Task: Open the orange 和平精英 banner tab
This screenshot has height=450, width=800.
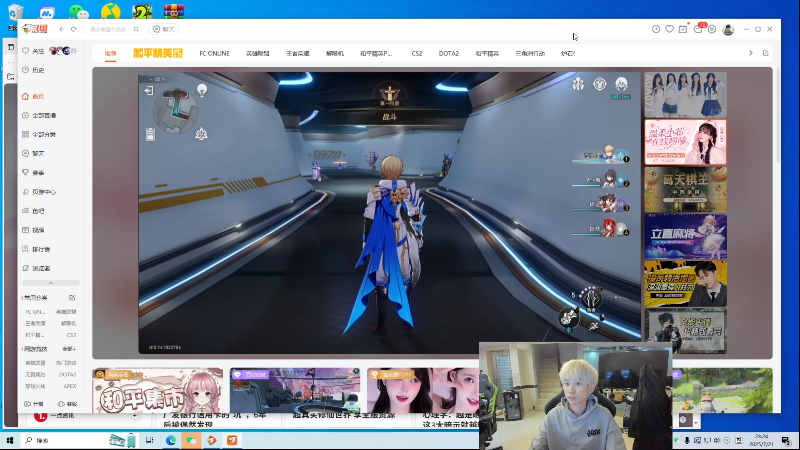Action: 158,53
